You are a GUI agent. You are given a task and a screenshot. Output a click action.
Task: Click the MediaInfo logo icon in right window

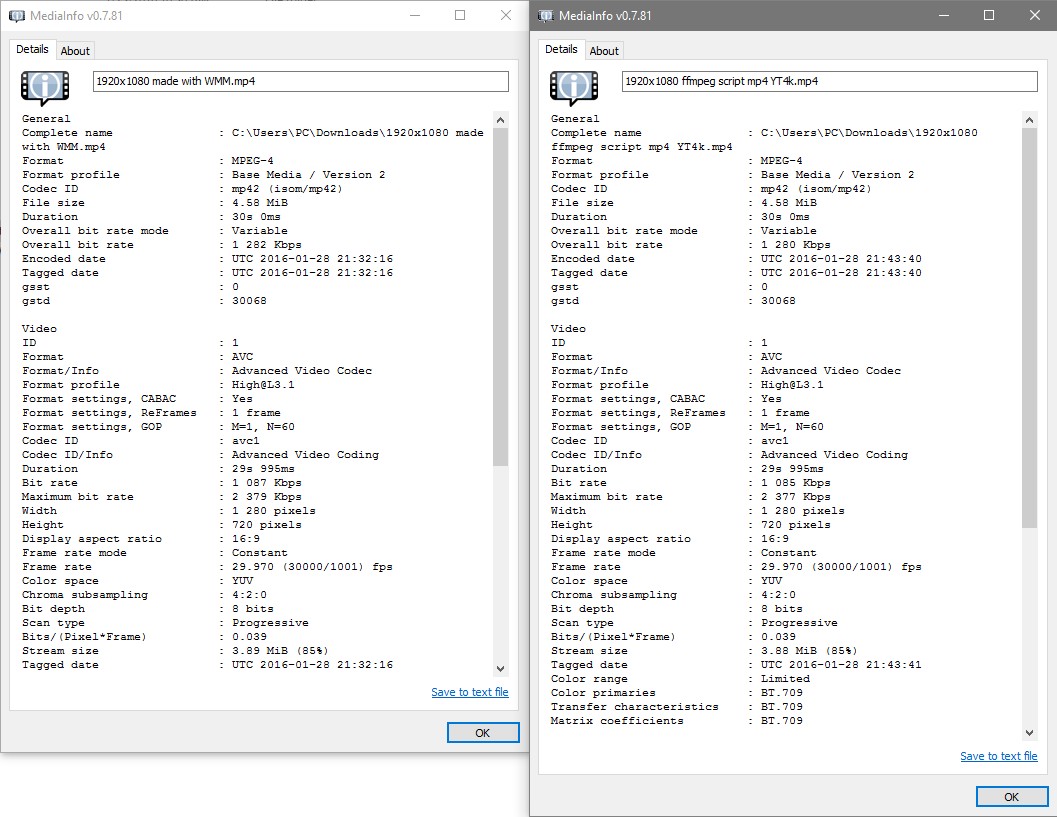[574, 88]
